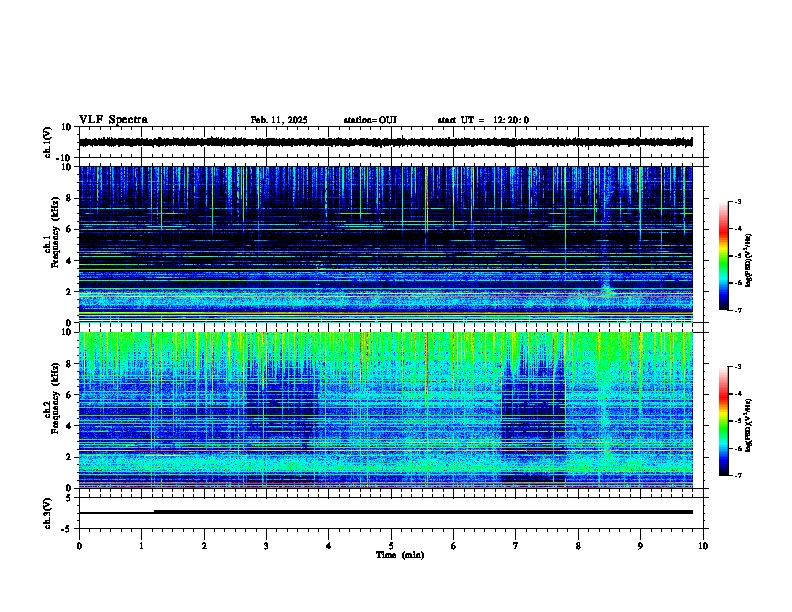Viewport: 792px width, 612px height.
Task: Click the time axis tick label "3"
Action: (266, 546)
